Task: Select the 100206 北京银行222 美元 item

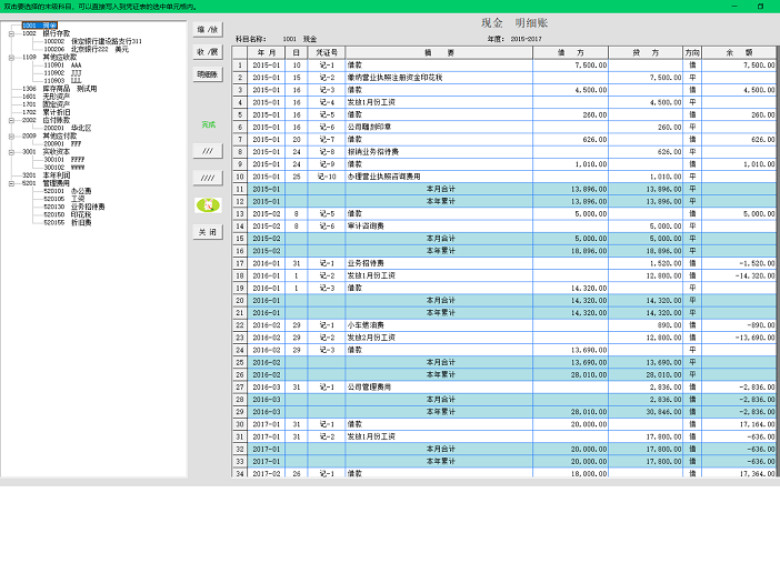Action: (86, 49)
